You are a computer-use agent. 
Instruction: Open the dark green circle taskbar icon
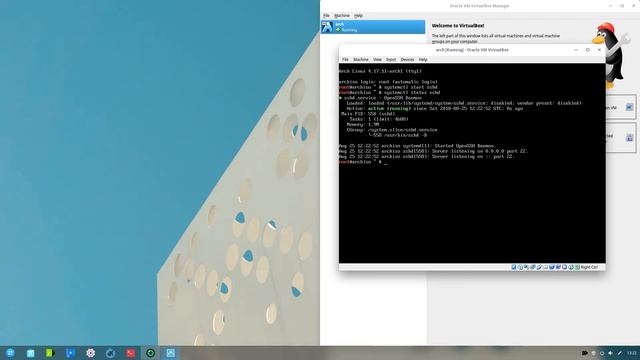[x=151, y=353]
